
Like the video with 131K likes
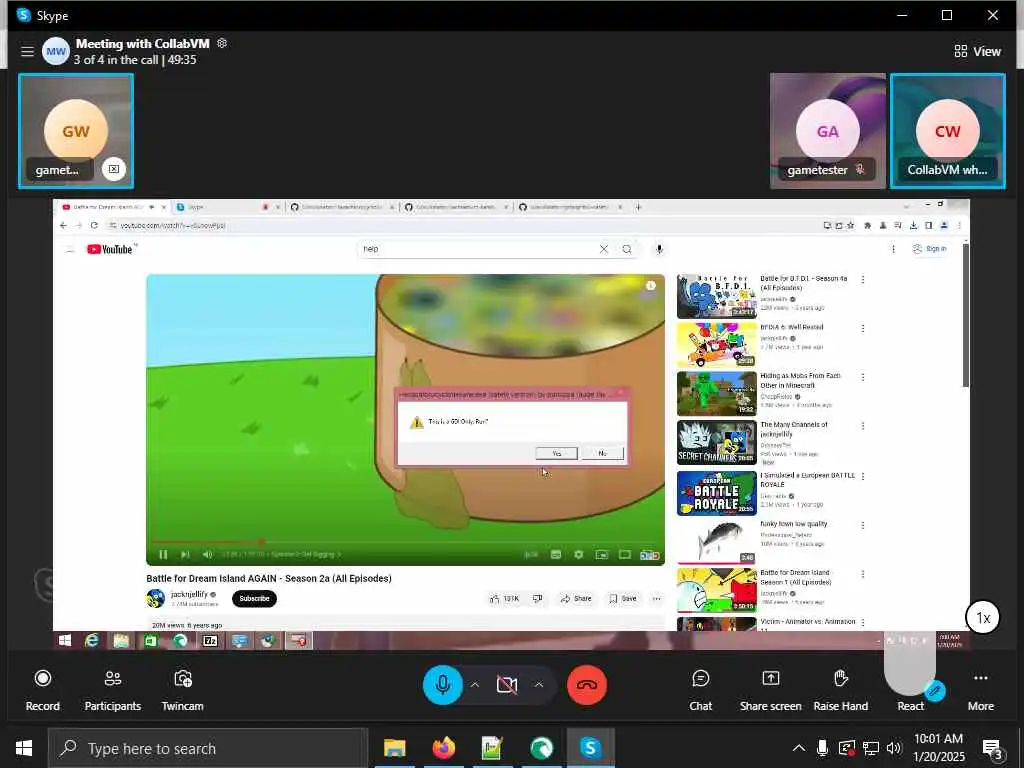coord(504,598)
